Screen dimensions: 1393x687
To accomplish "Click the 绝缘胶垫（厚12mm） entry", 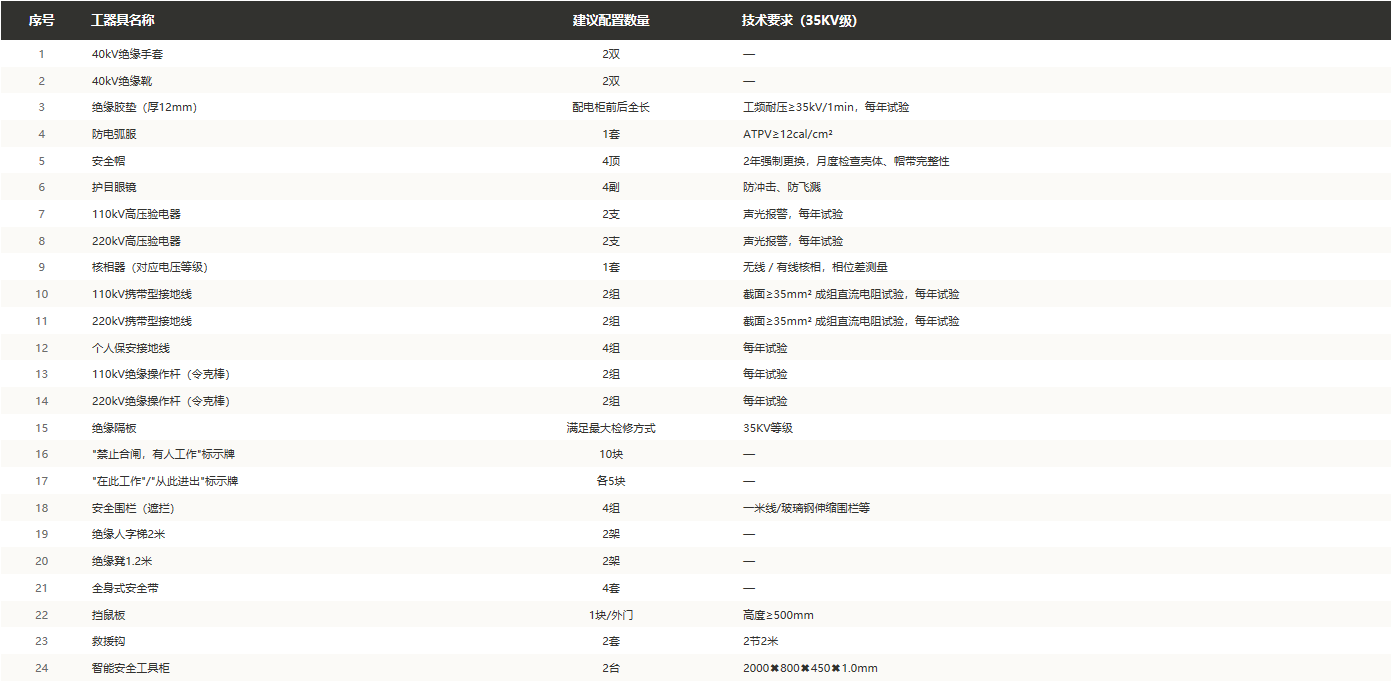I will [x=144, y=107].
